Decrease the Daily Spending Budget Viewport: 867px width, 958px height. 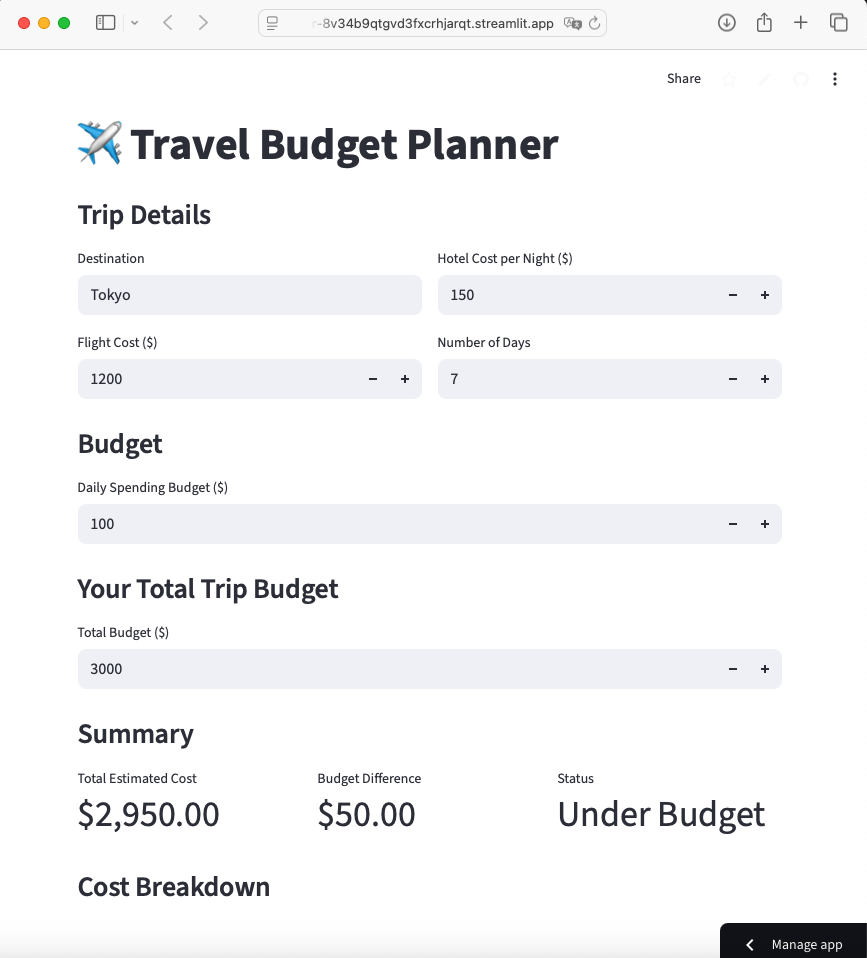coord(732,524)
